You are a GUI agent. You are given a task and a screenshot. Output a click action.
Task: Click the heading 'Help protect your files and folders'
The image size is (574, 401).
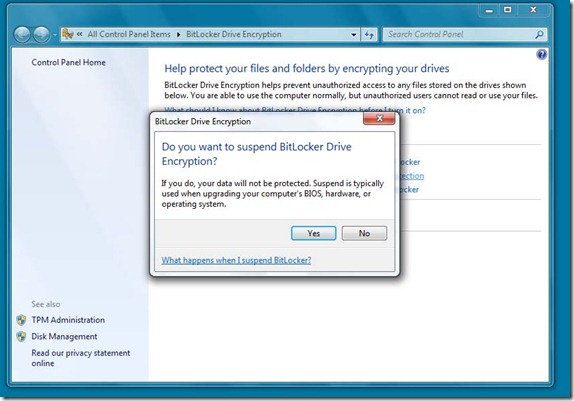point(307,68)
